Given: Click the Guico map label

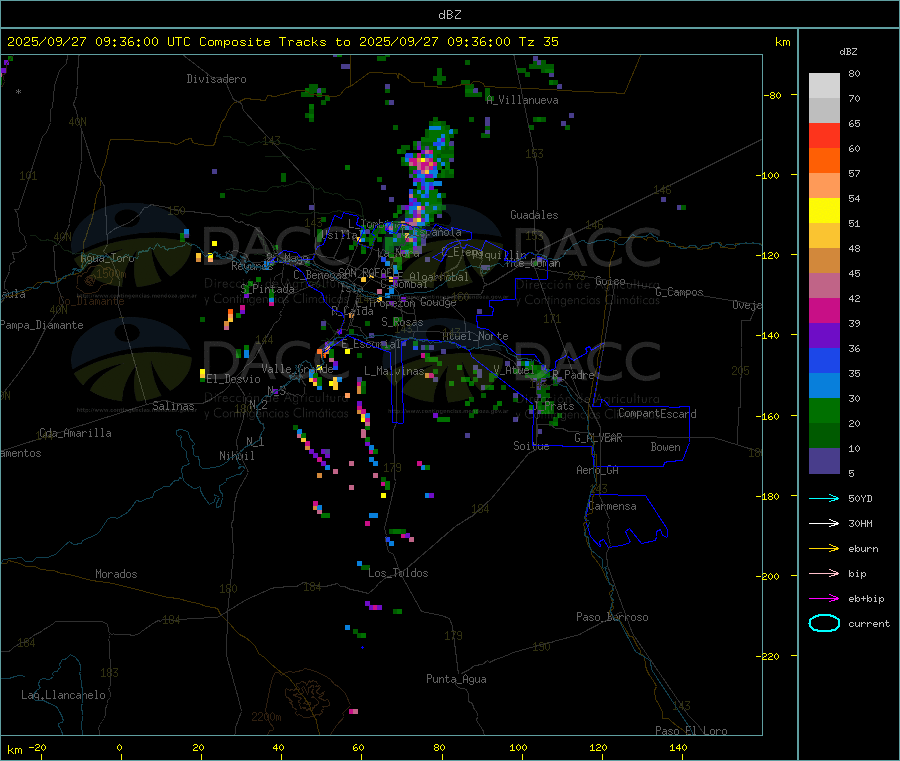Looking at the screenshot, I should tap(610, 281).
